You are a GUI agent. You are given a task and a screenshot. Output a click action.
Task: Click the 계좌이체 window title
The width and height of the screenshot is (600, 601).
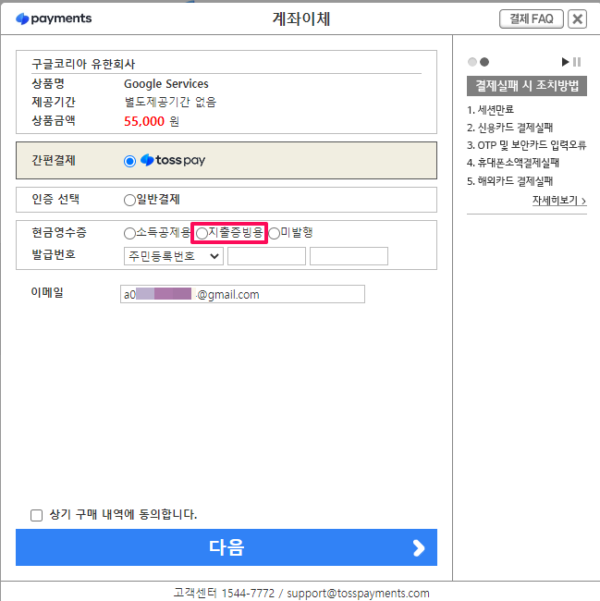(301, 19)
